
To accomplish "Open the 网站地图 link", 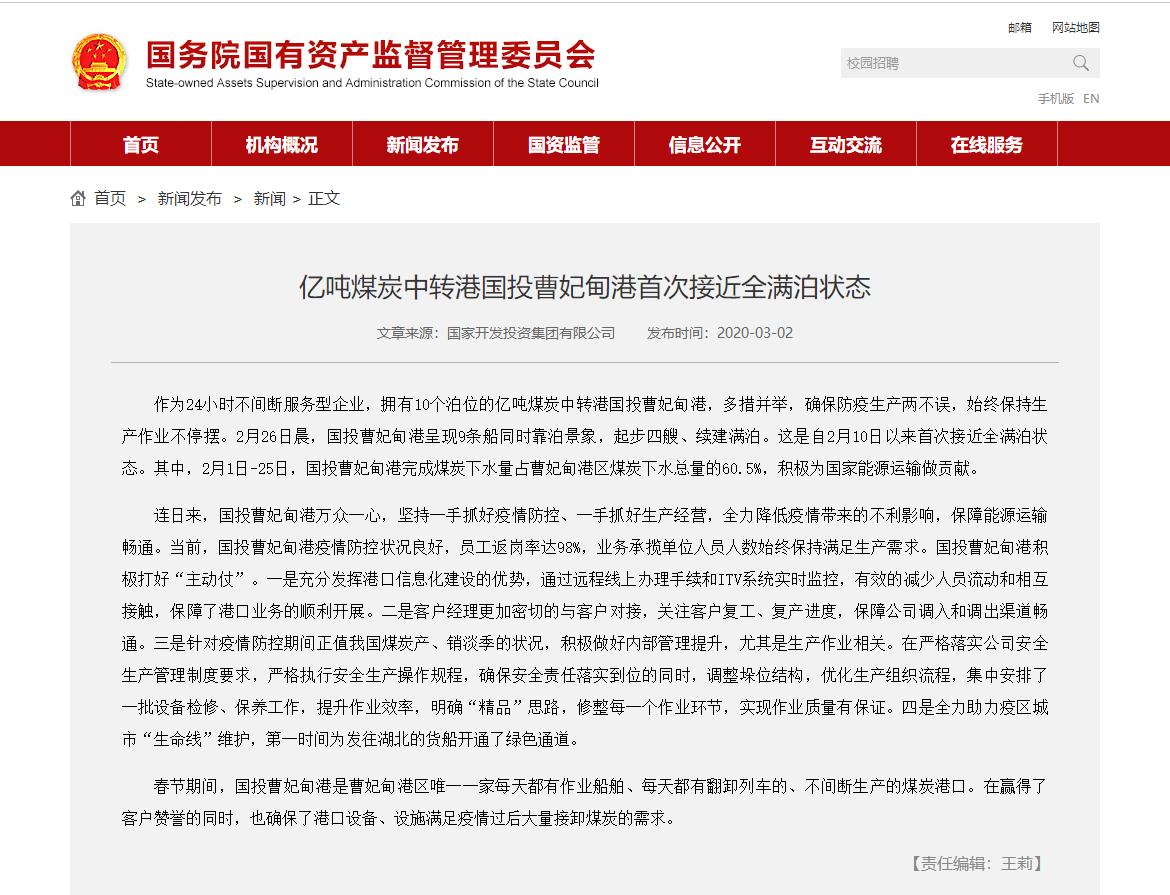I will [1075, 28].
